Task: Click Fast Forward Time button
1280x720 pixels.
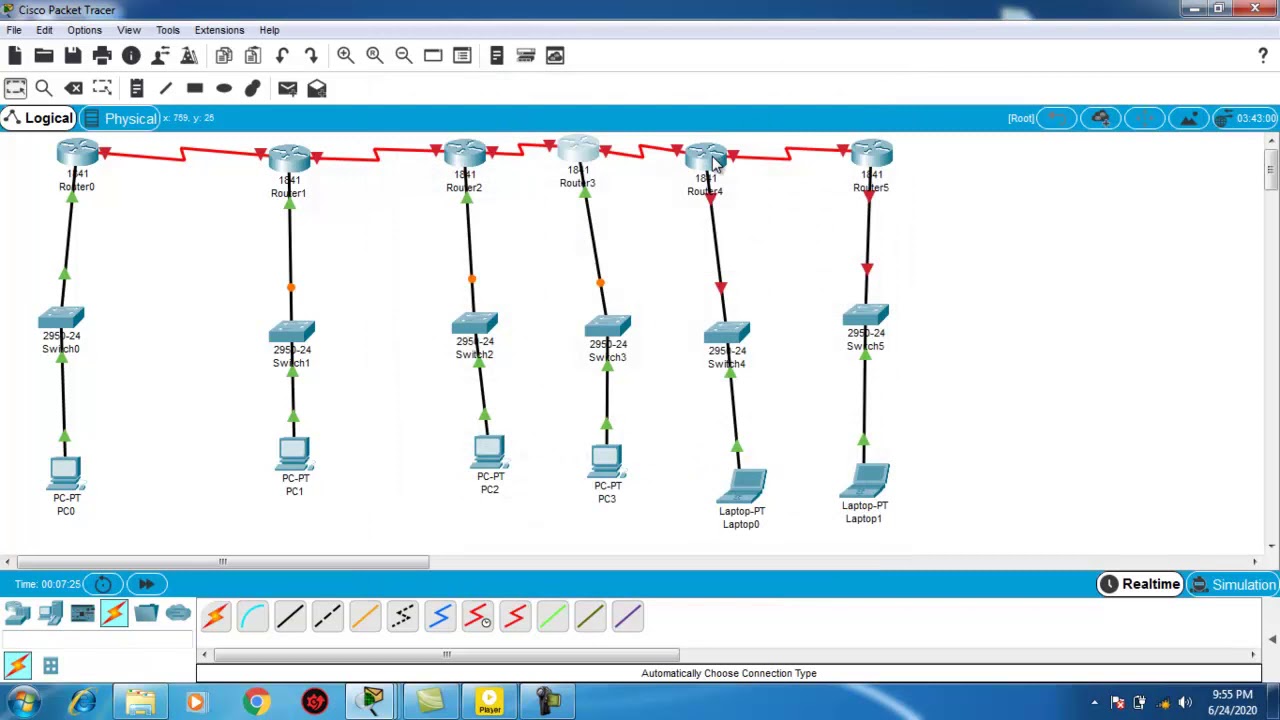Action: pos(147,584)
